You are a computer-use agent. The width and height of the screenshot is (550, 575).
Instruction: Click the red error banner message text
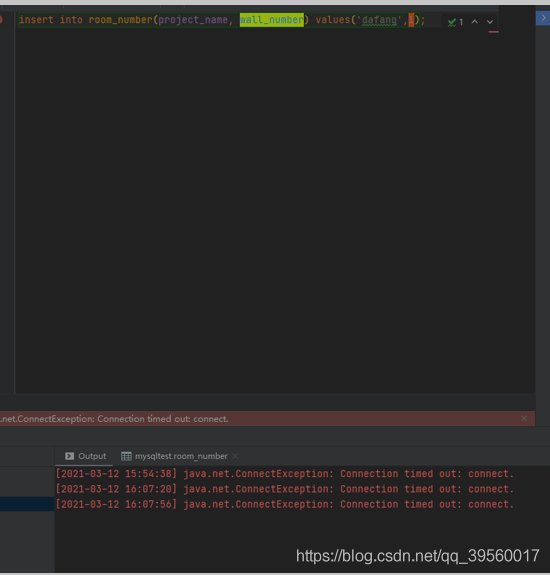114,419
